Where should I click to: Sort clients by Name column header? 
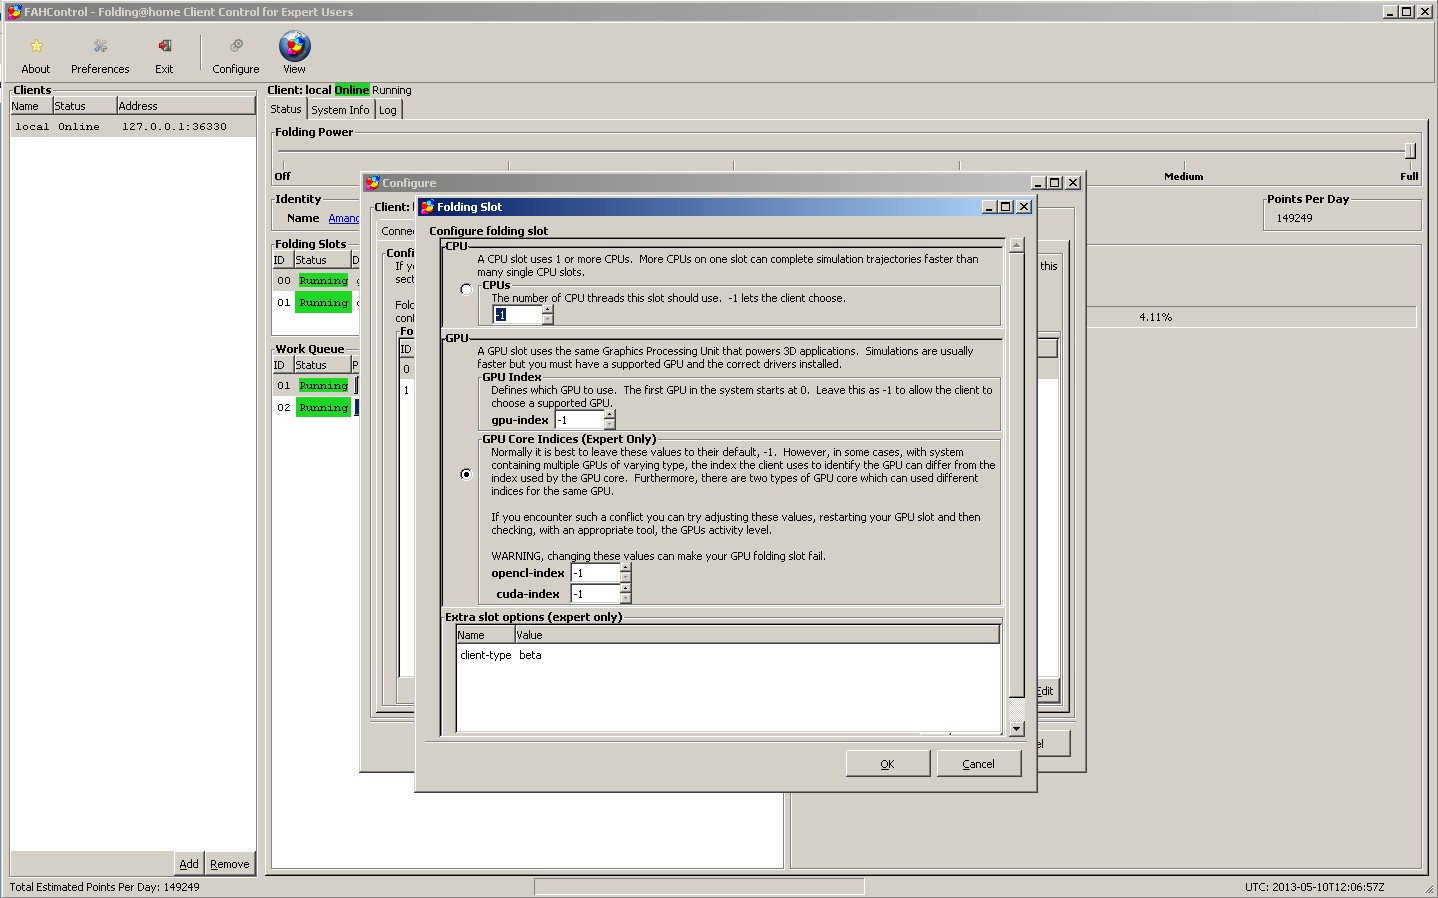31,106
